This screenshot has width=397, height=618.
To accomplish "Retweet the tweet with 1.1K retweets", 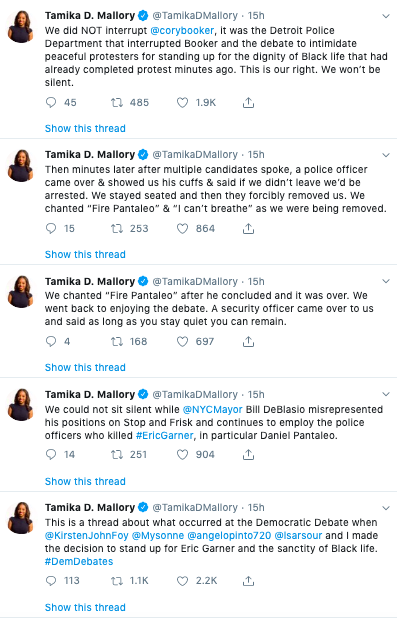I will (117, 581).
